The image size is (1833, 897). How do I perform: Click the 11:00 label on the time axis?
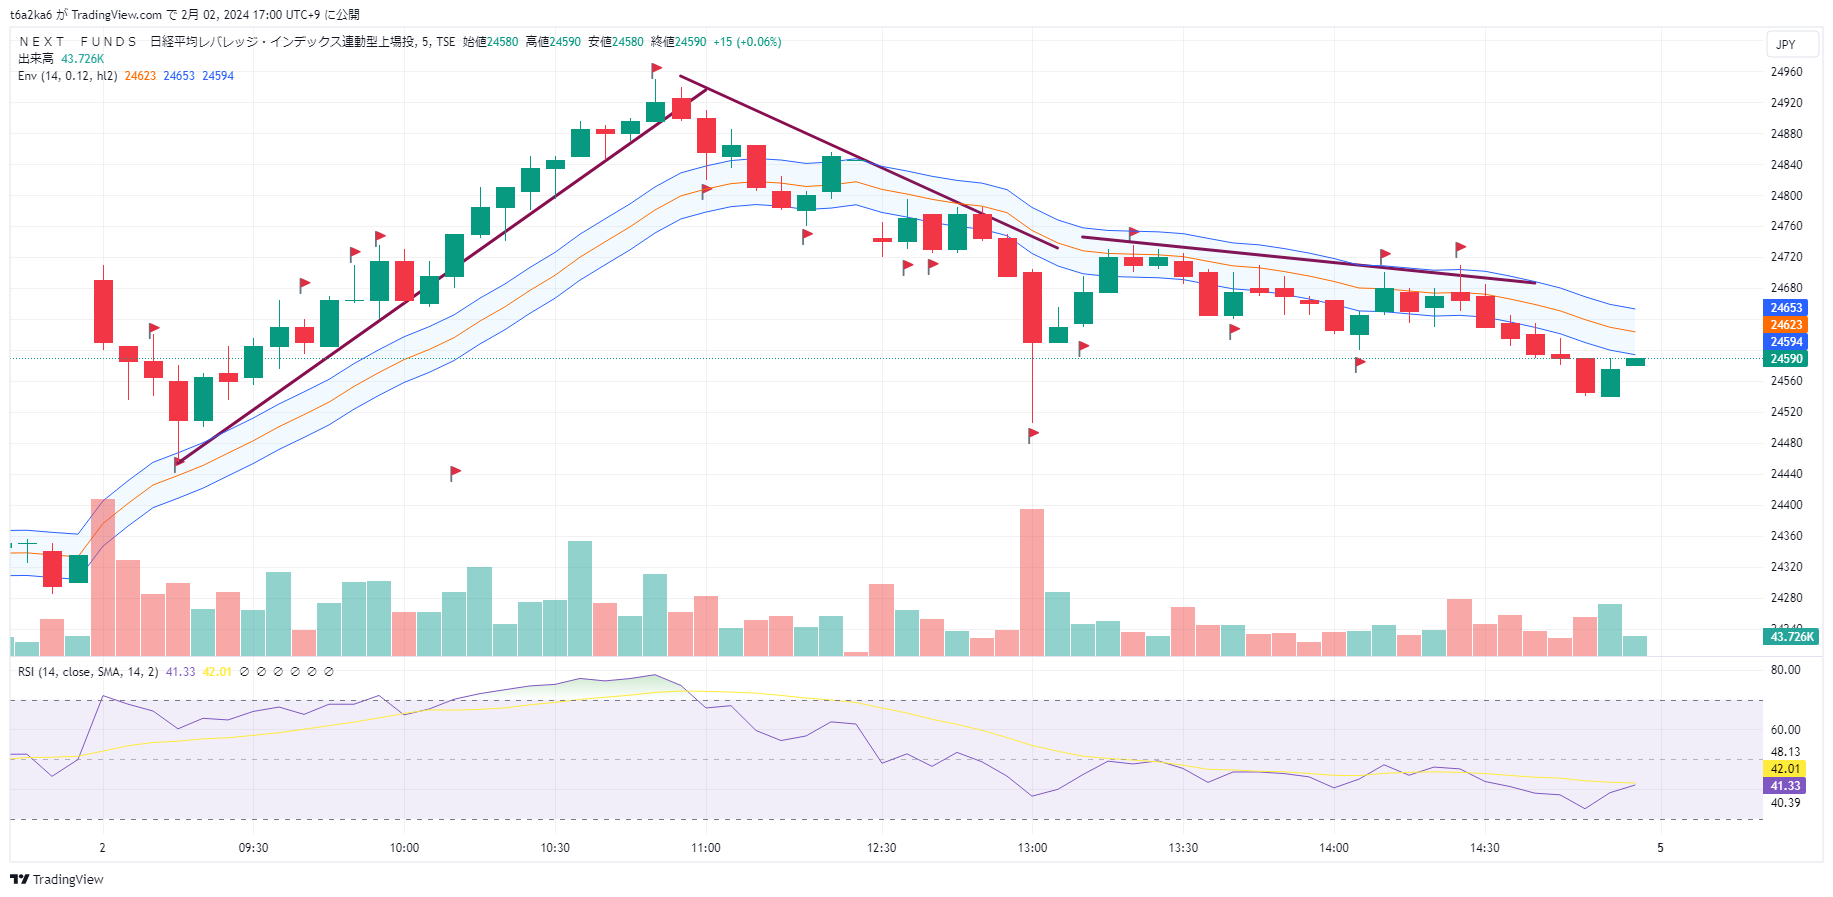point(706,848)
